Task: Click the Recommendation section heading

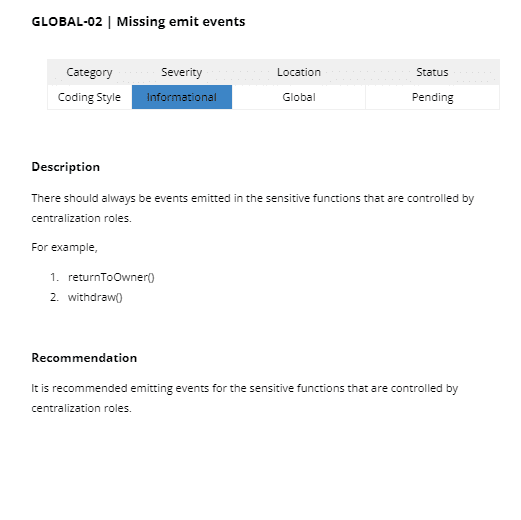Action: pos(84,358)
